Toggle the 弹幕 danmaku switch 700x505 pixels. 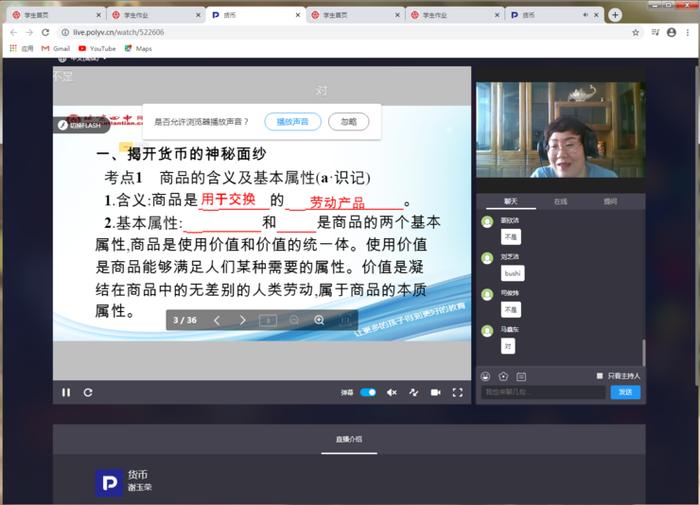(368, 392)
